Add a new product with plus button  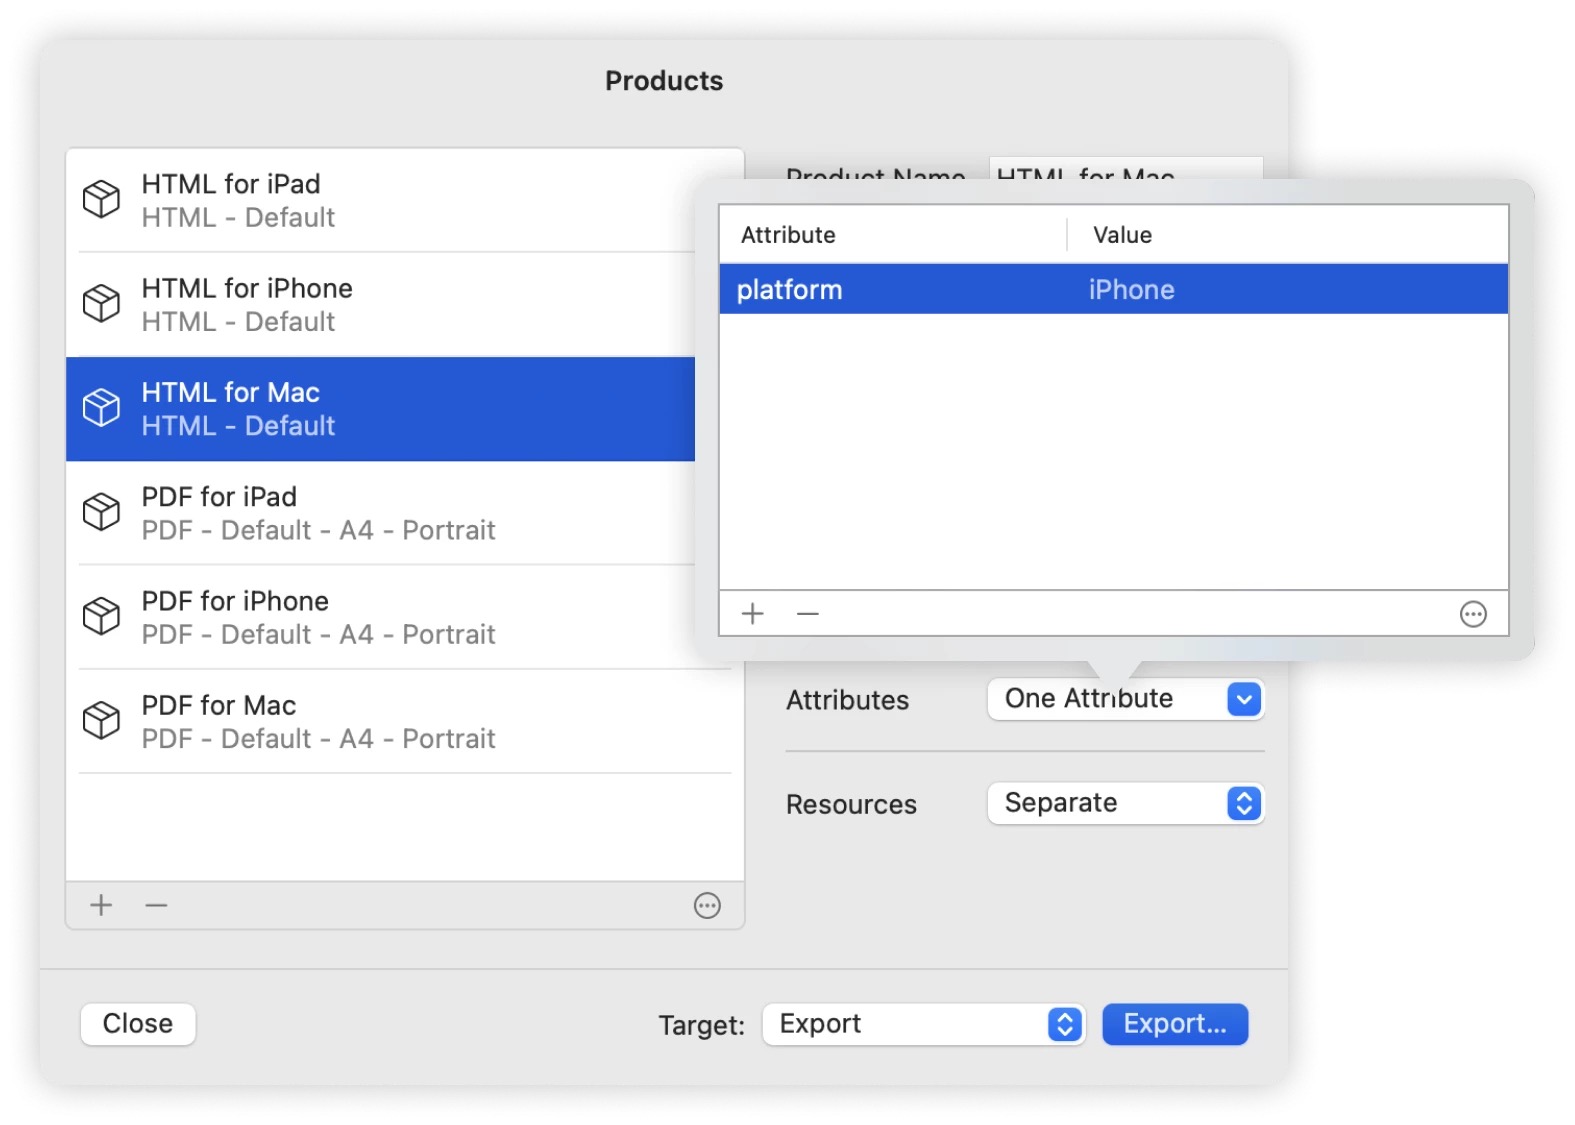tap(101, 906)
